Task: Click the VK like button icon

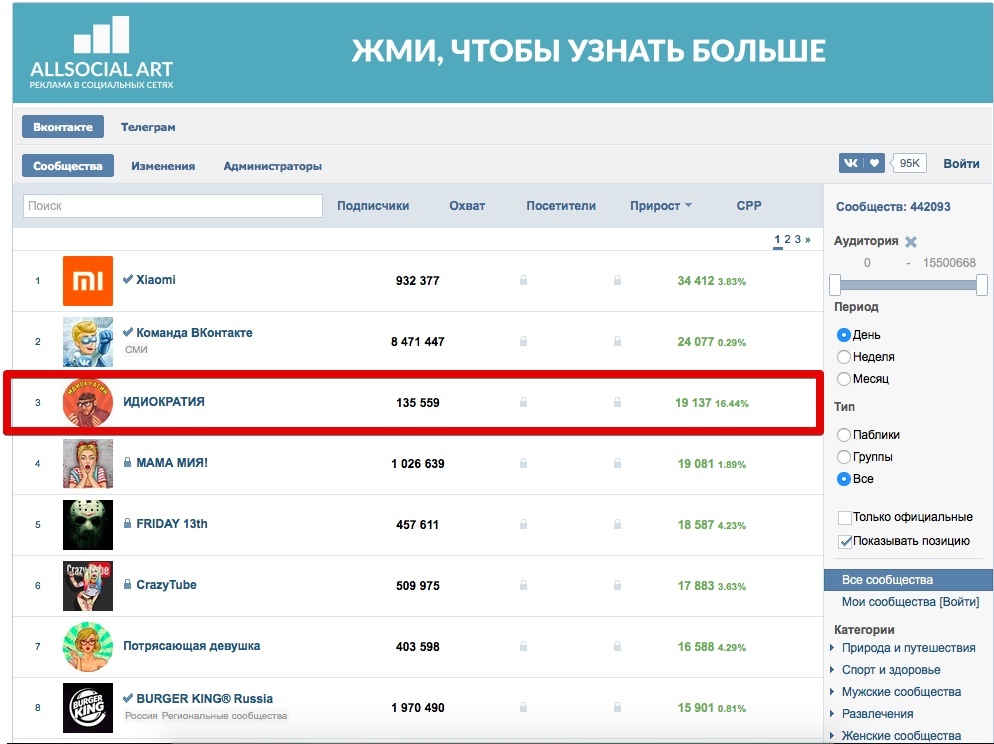Action: 862,164
